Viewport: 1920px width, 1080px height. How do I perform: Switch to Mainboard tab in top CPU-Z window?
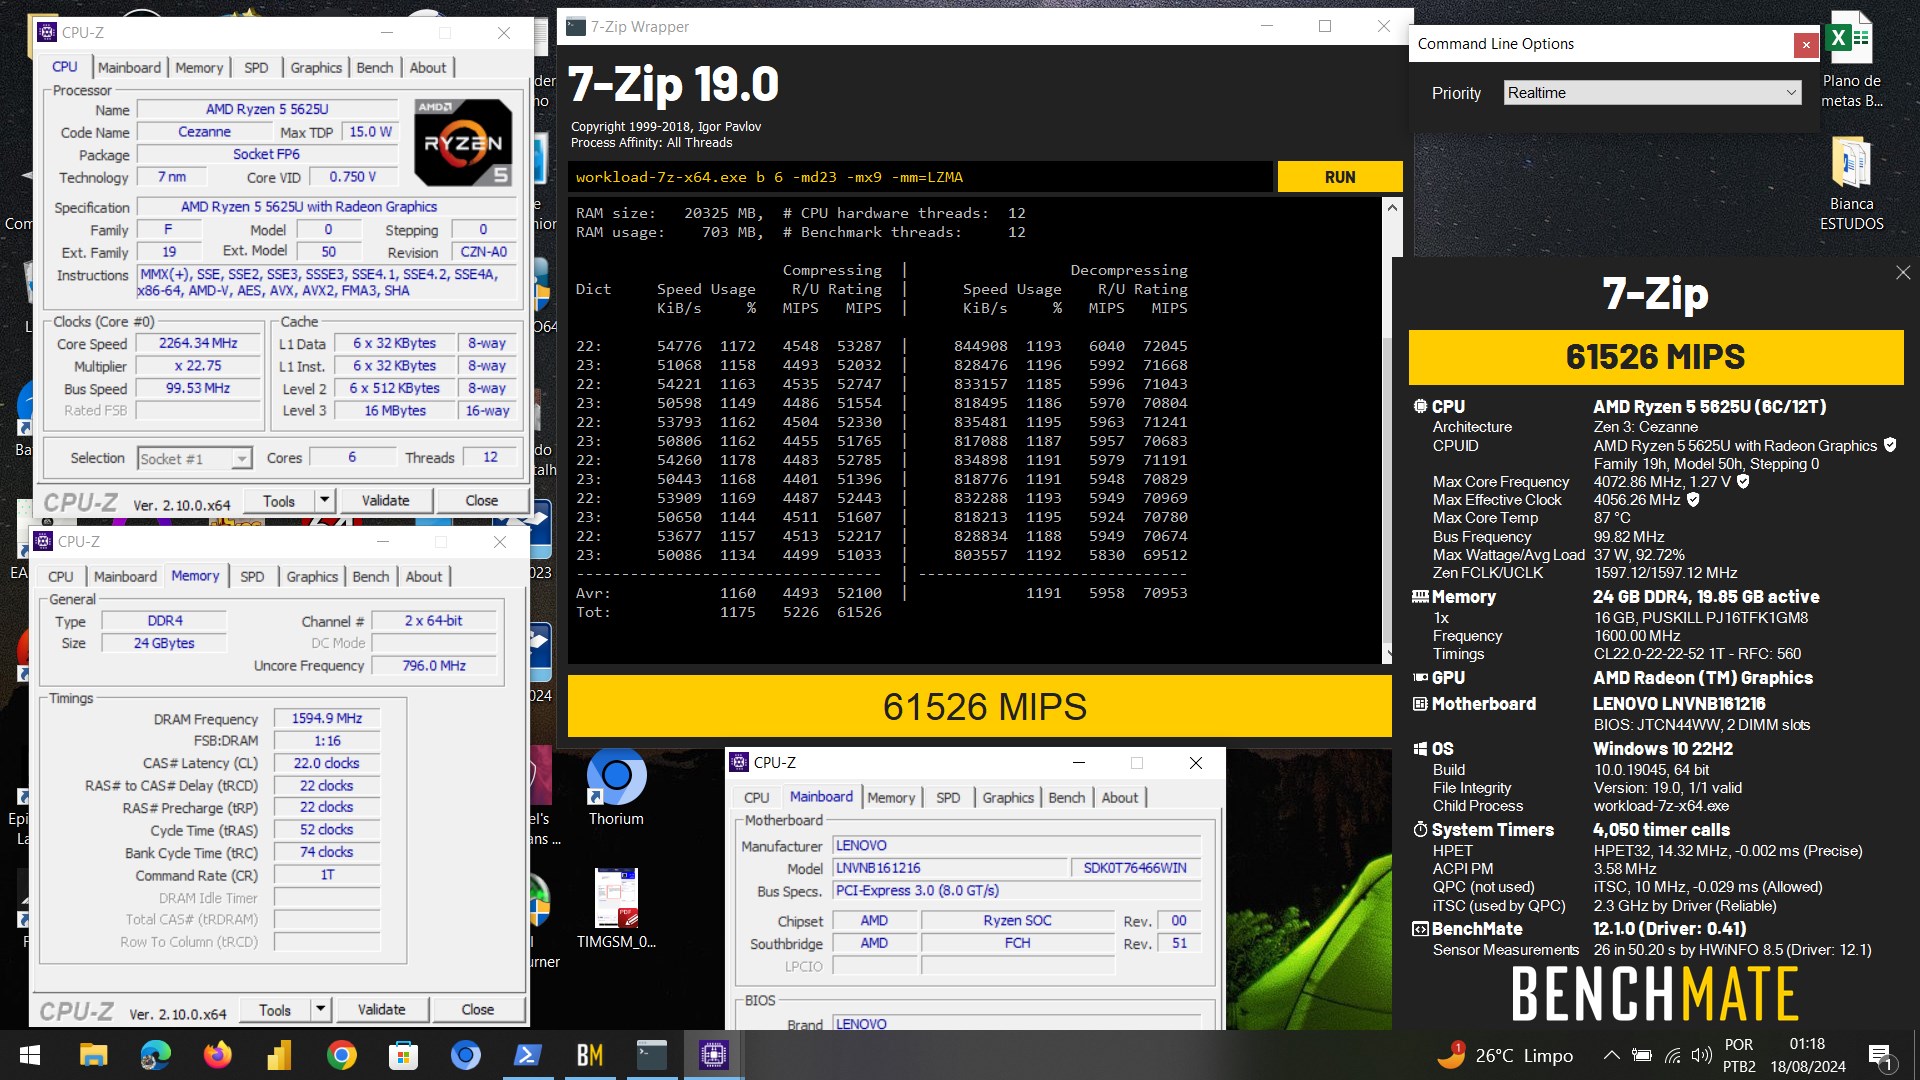[x=129, y=67]
